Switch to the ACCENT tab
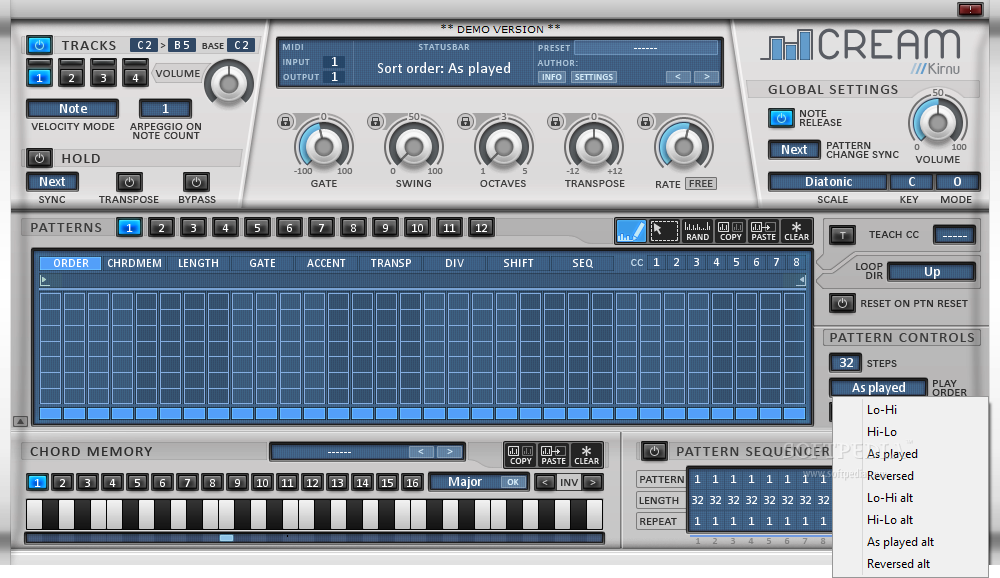Screen dimensions: 1000x578 coord(326,263)
